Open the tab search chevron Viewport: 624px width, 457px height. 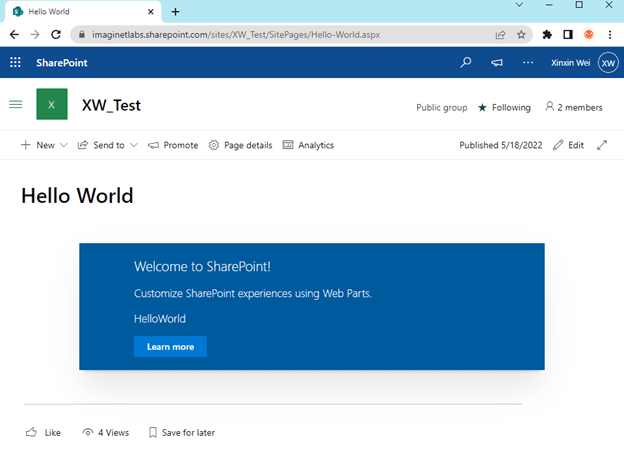pyautogui.click(x=519, y=5)
